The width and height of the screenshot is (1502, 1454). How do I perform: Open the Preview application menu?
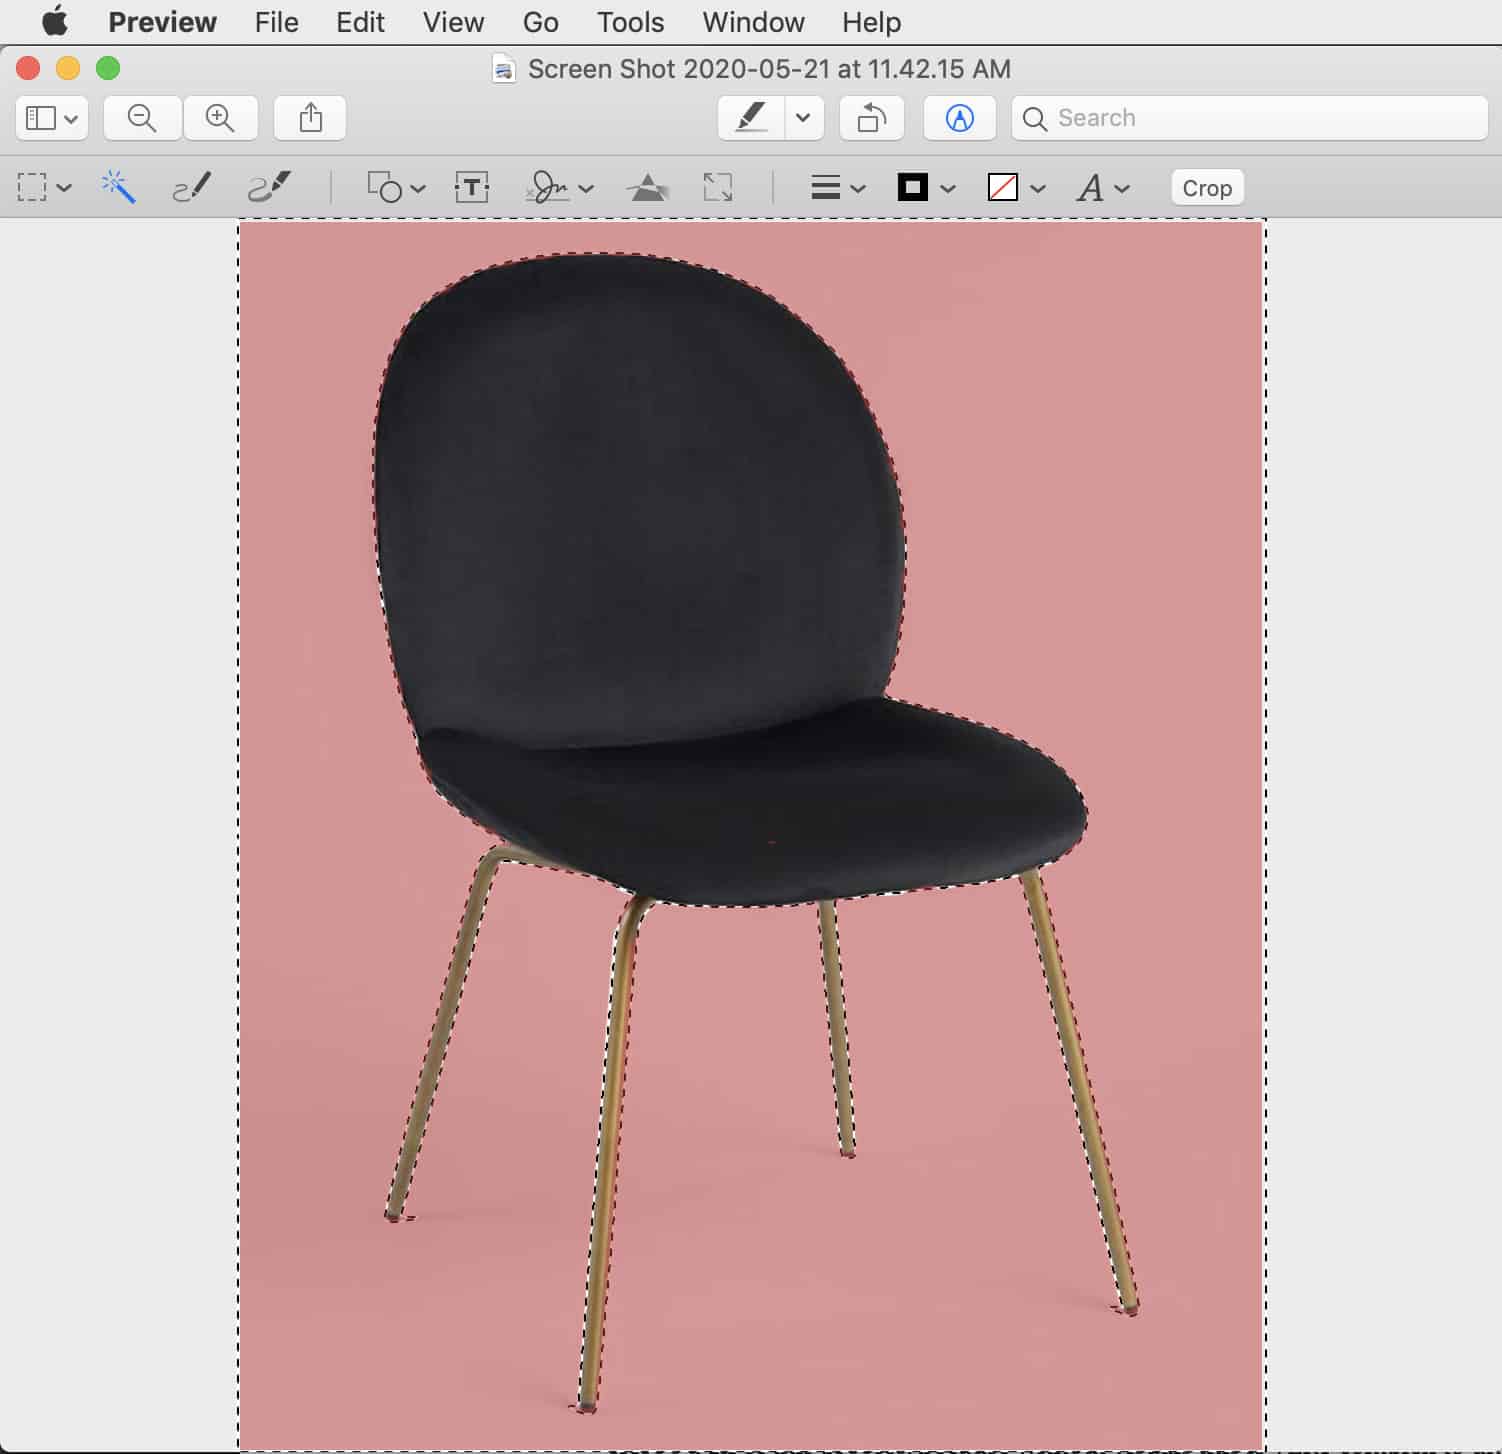(162, 22)
